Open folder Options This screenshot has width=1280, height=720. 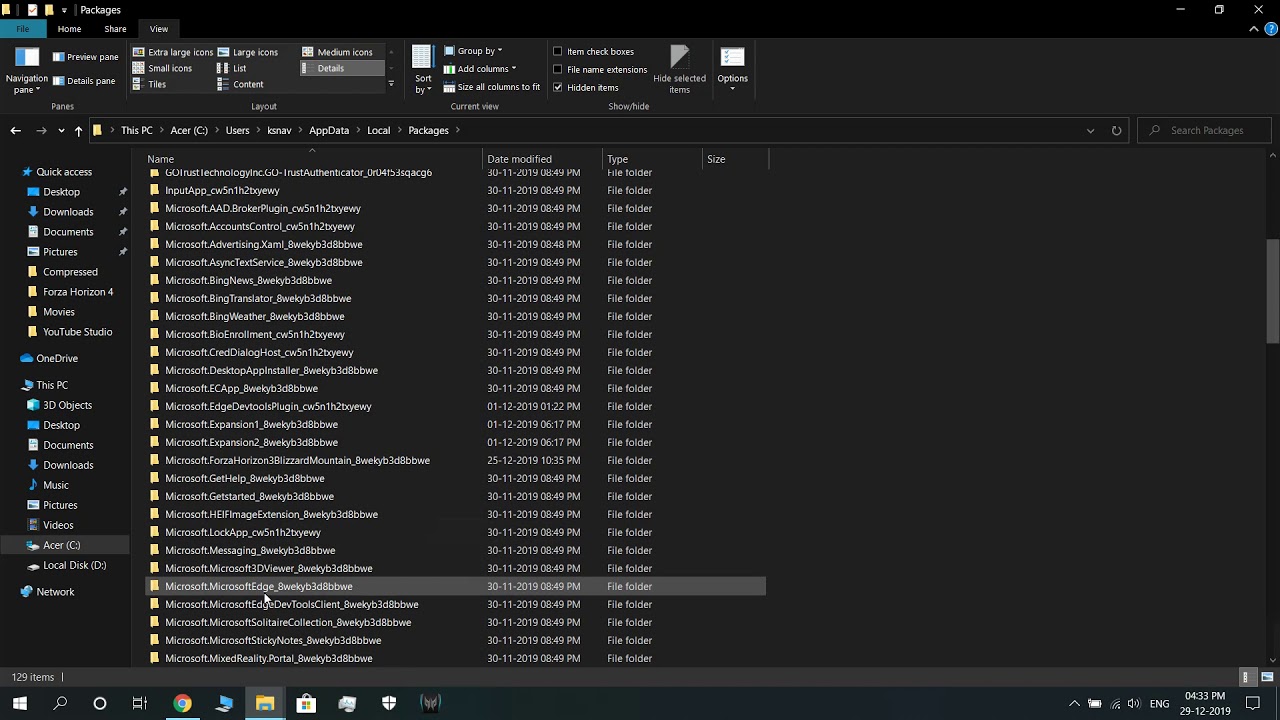pyautogui.click(x=732, y=71)
